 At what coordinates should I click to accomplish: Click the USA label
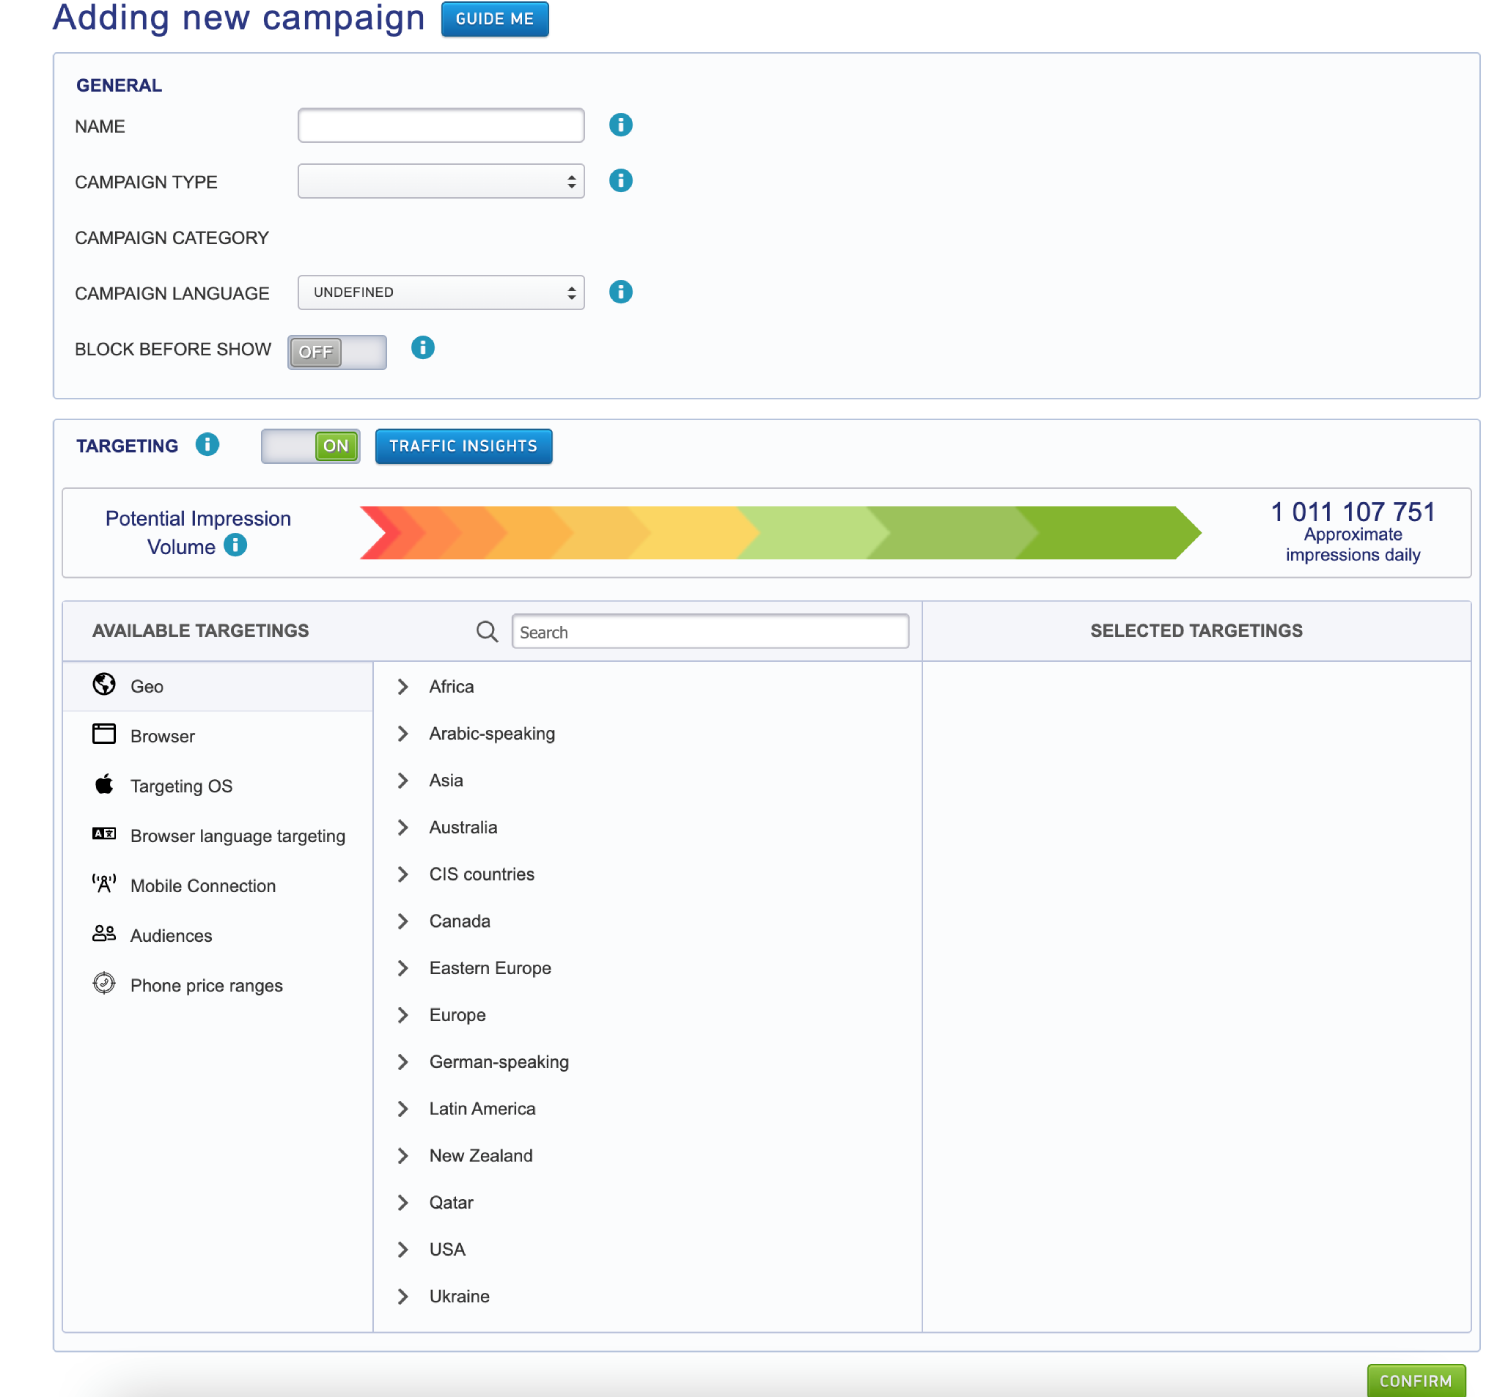[447, 1251]
